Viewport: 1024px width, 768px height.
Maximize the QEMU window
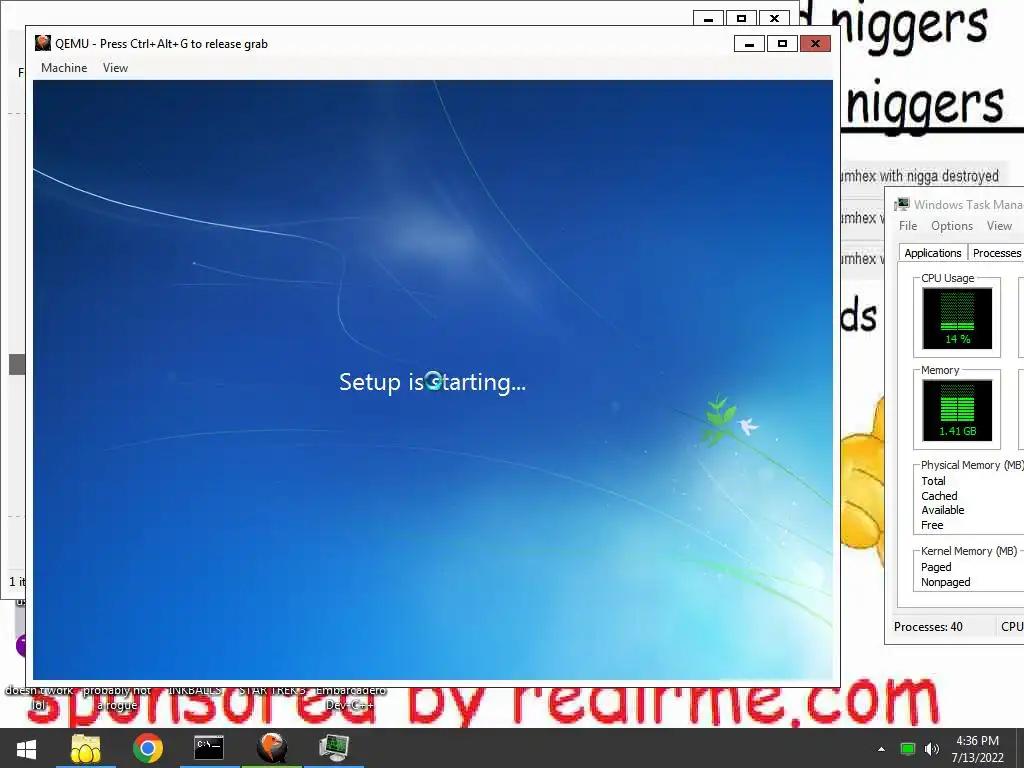pos(782,44)
